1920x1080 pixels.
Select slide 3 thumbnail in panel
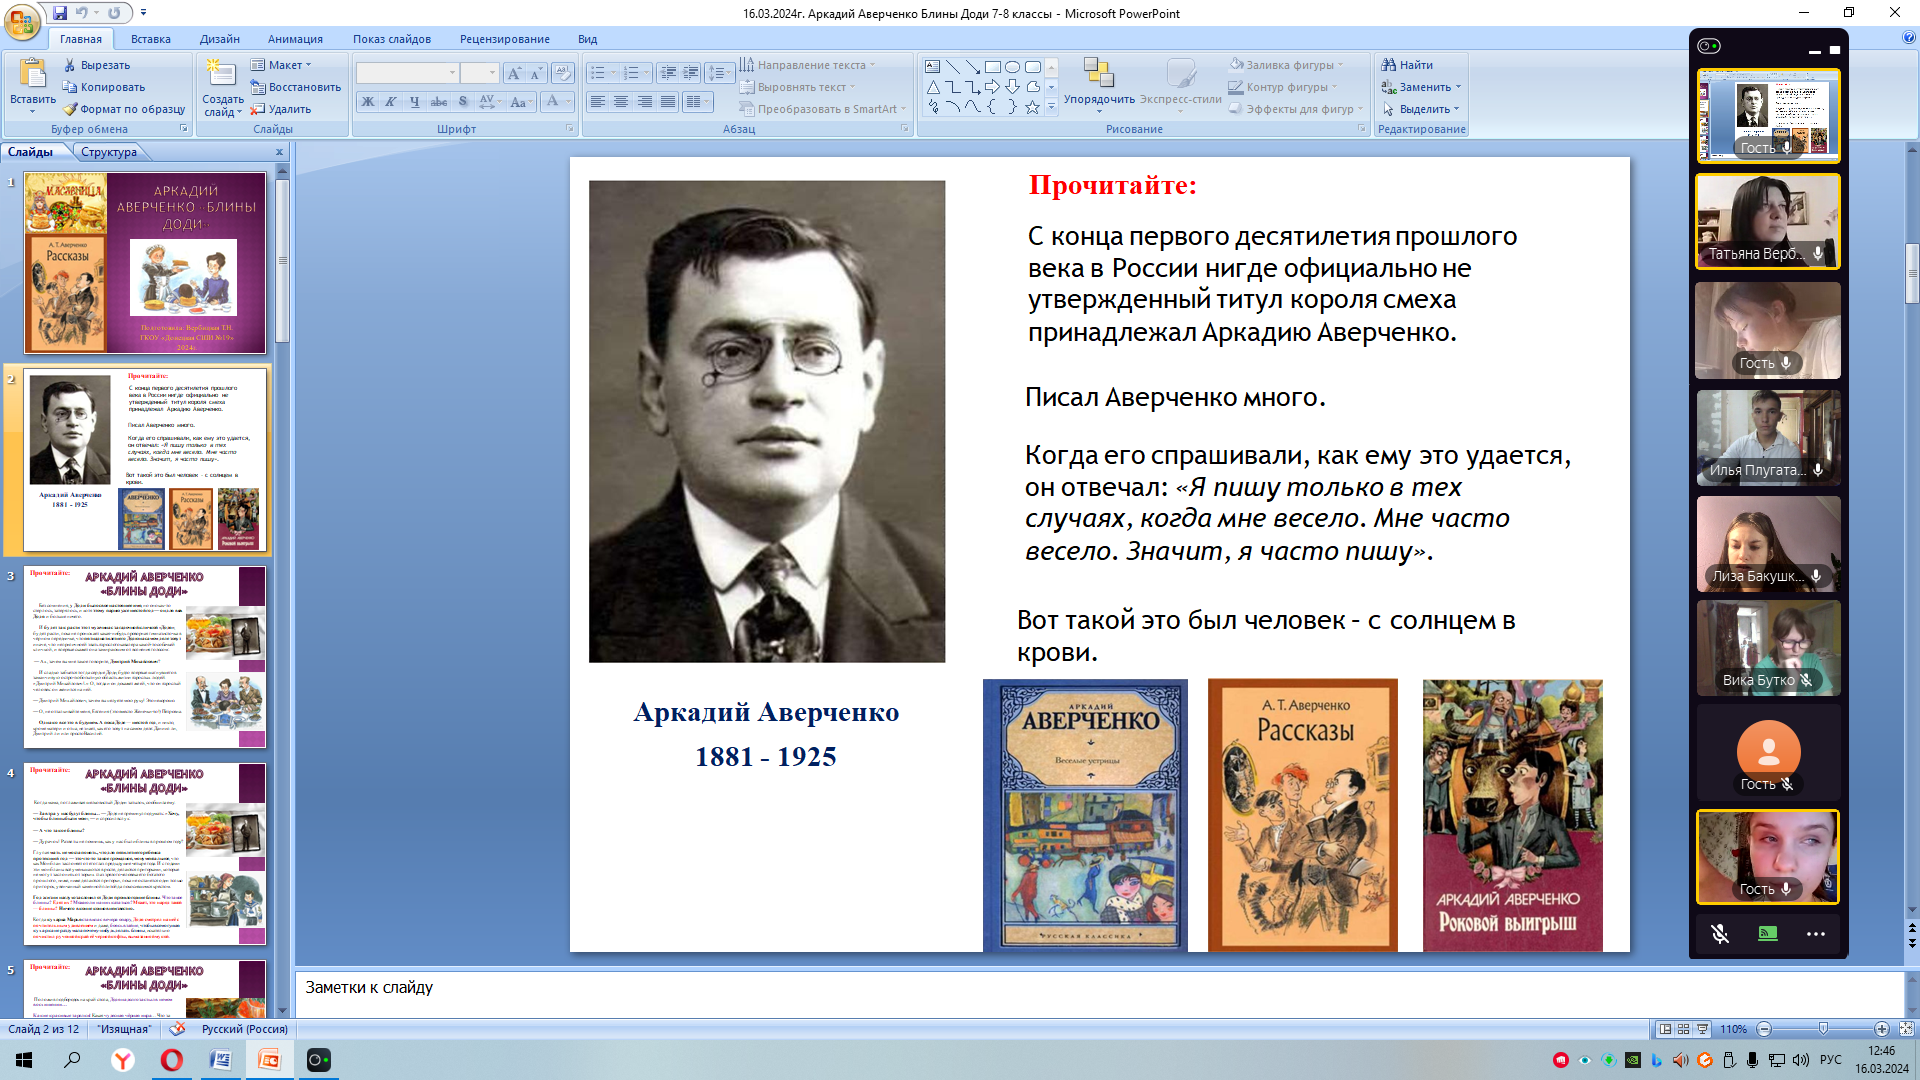(145, 657)
